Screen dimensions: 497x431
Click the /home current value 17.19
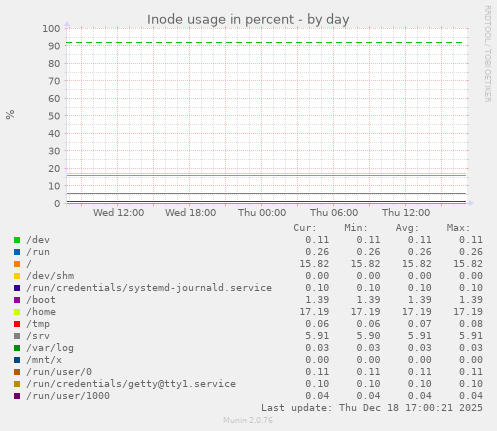pos(314,312)
